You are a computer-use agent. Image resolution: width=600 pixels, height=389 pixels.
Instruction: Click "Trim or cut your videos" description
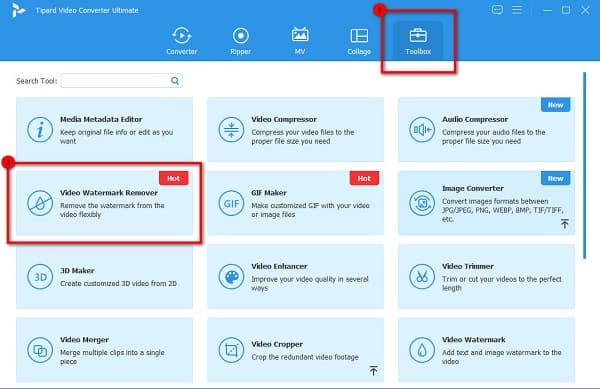(x=502, y=283)
